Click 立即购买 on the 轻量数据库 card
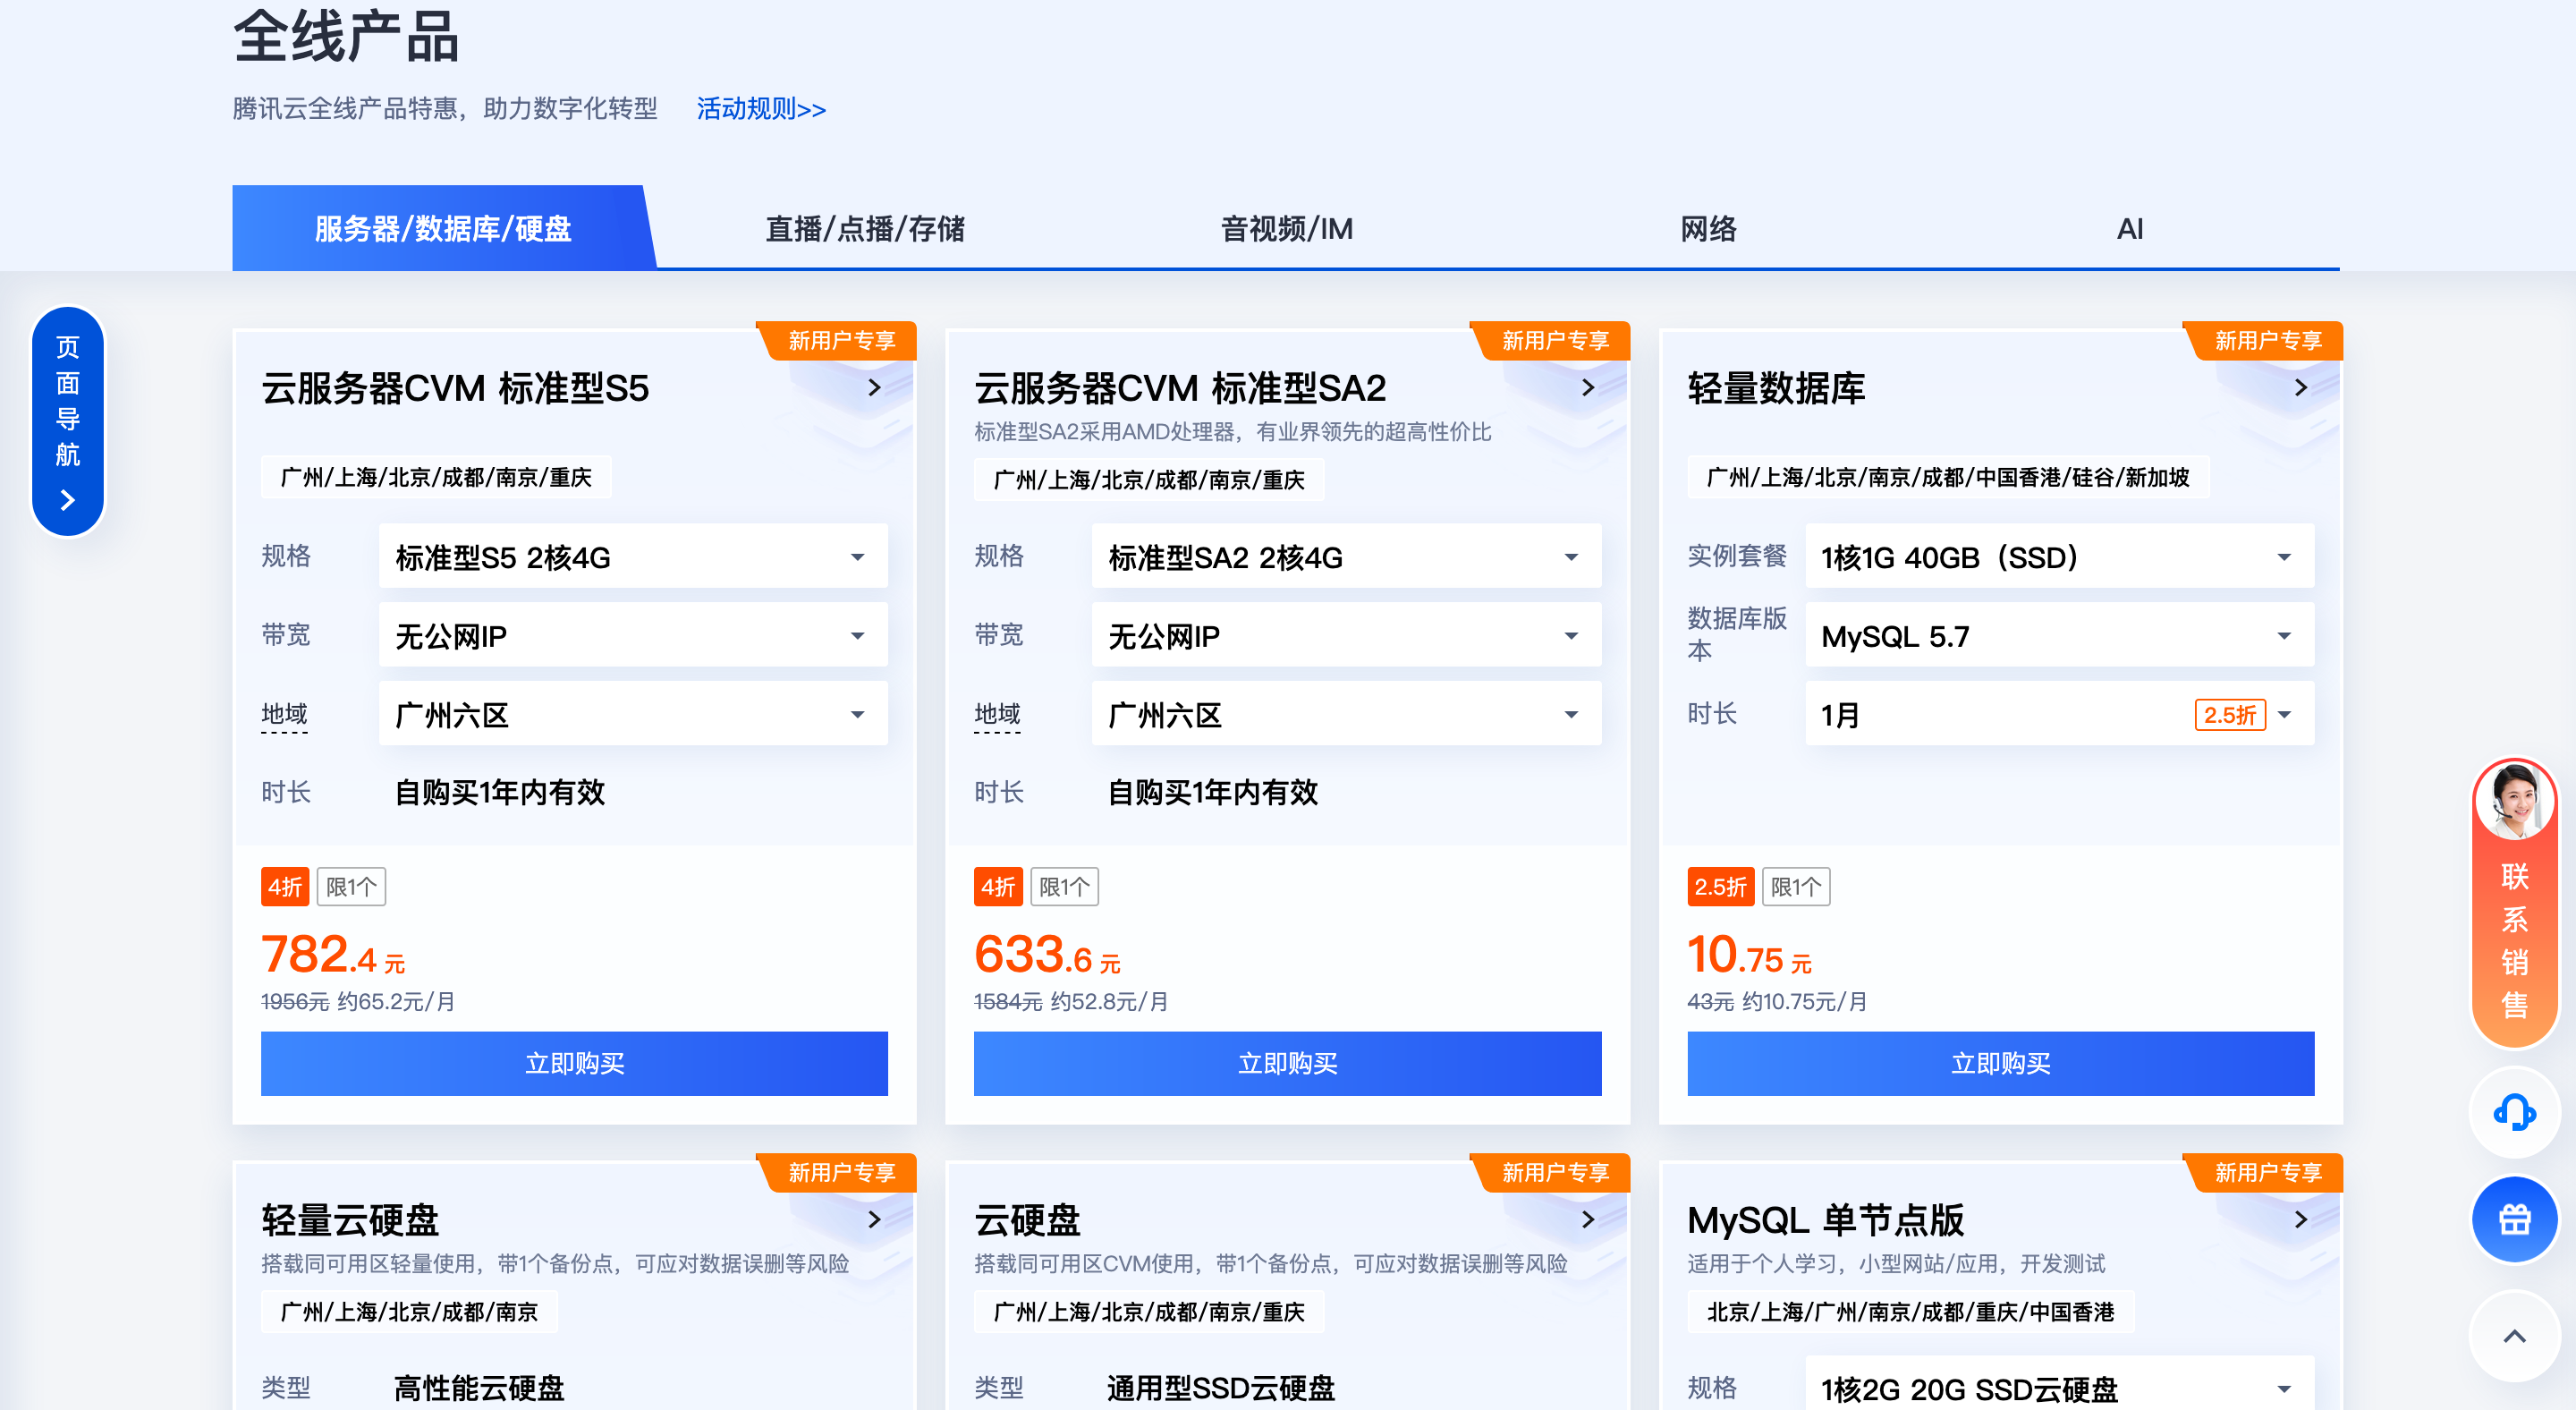 pos(1999,1063)
